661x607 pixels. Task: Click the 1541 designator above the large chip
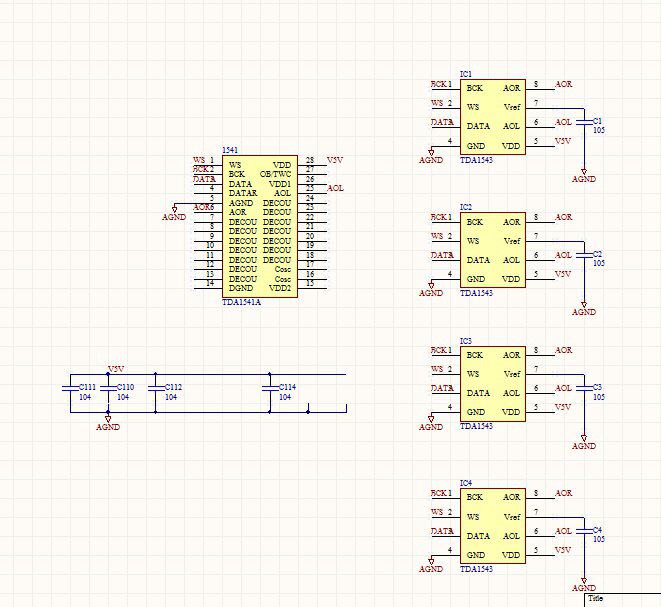coord(230,150)
